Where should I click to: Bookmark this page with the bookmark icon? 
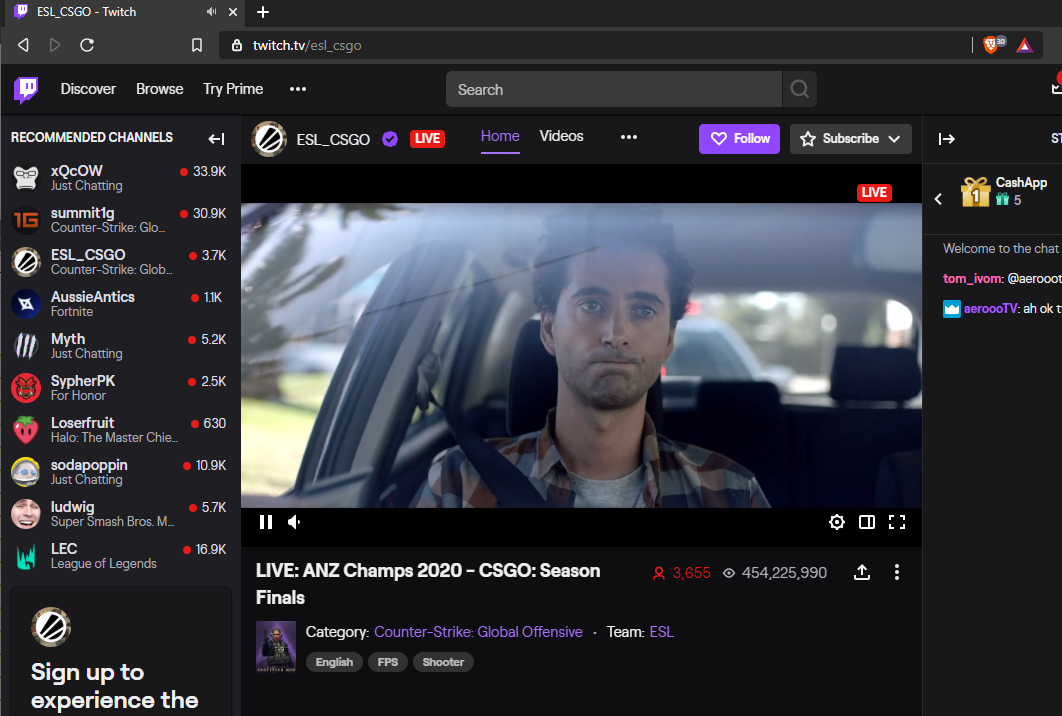[196, 45]
